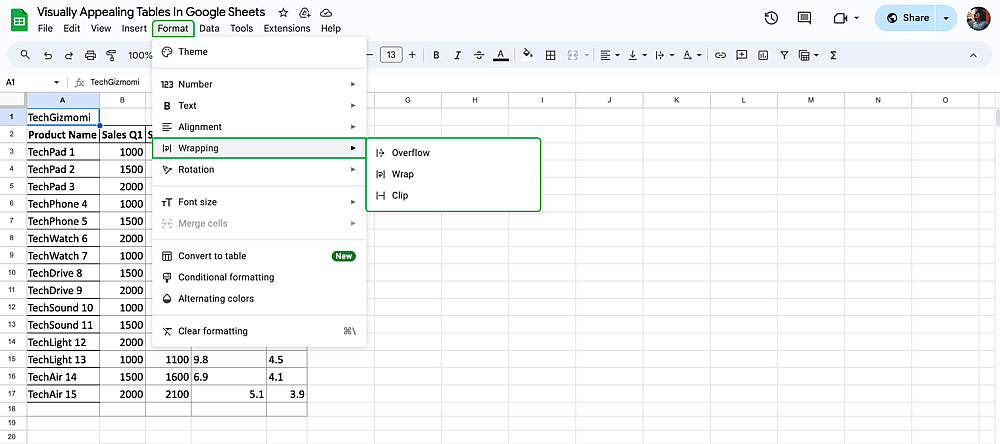This screenshot has height=444, width=1000.
Task: Open the Tools menu
Action: (242, 28)
